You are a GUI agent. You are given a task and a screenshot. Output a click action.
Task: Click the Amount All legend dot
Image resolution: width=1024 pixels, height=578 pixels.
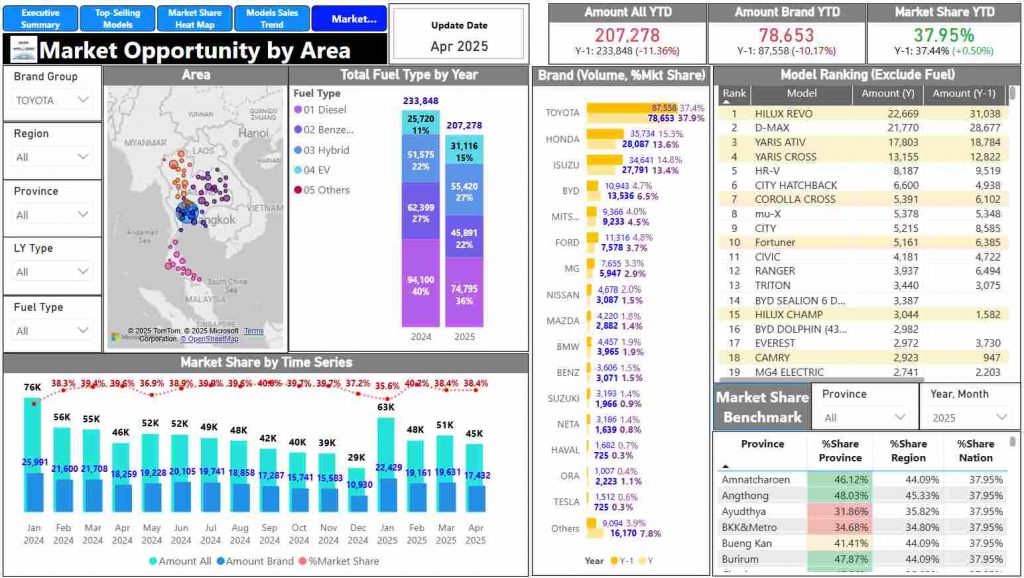153,561
